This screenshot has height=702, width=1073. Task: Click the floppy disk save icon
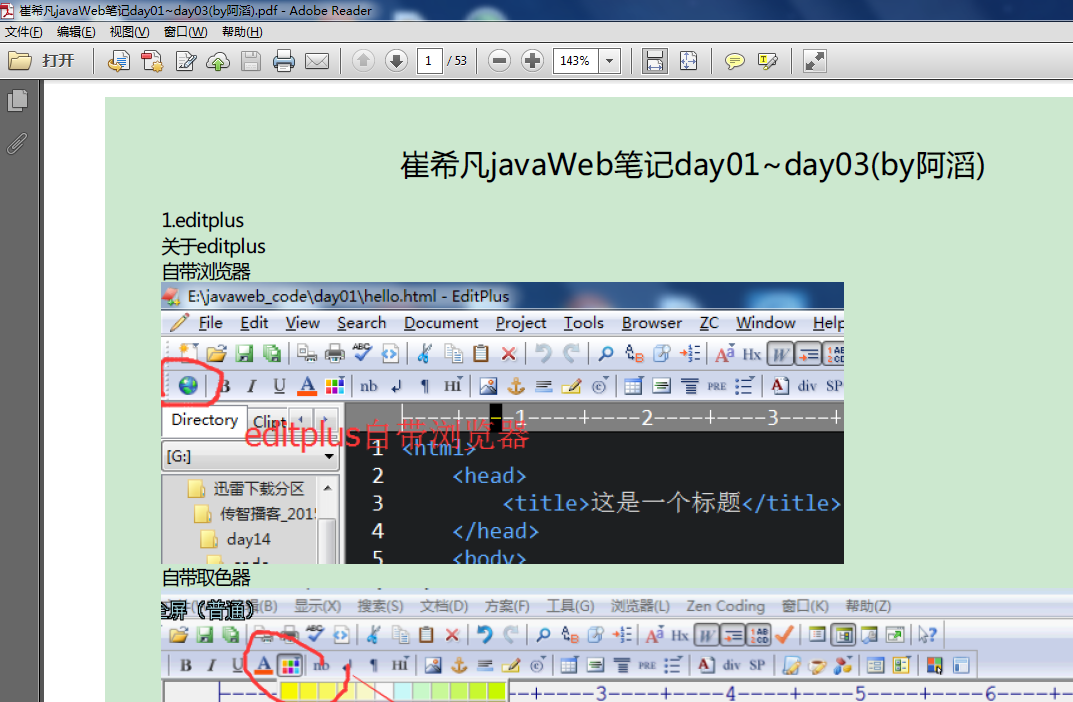[250, 61]
